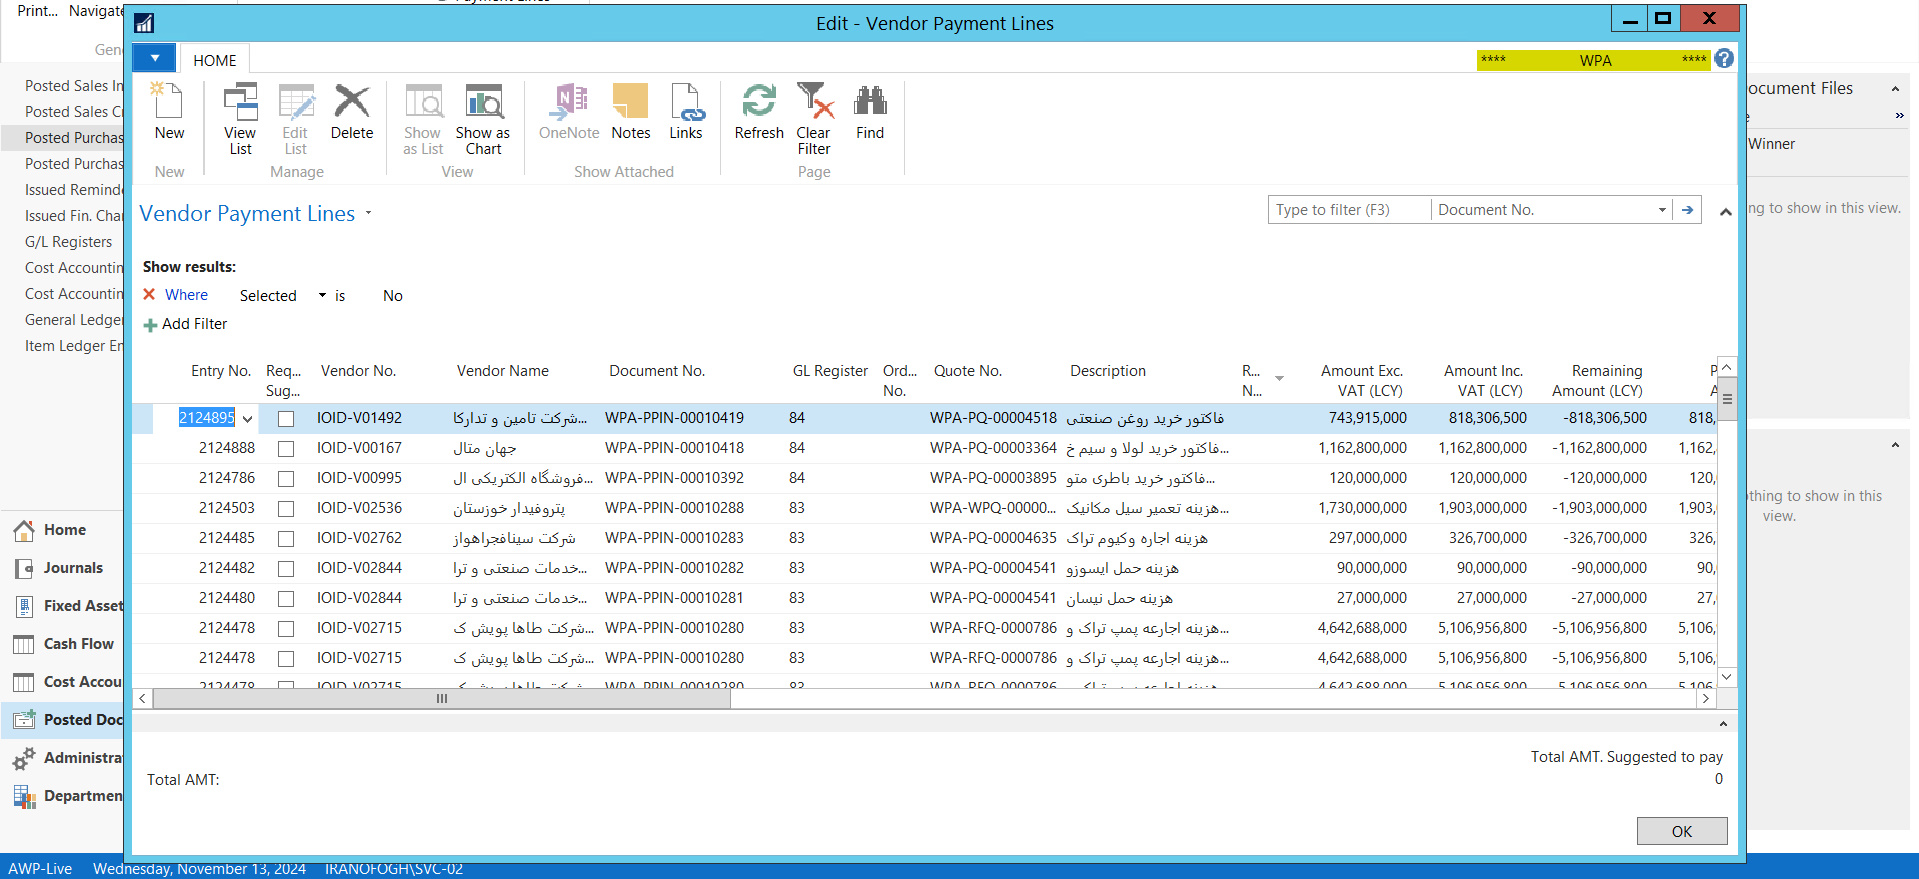Tick checkbox for WPA-PPIN-00010280 first row
Screen dimensions: 1919x879
point(286,629)
